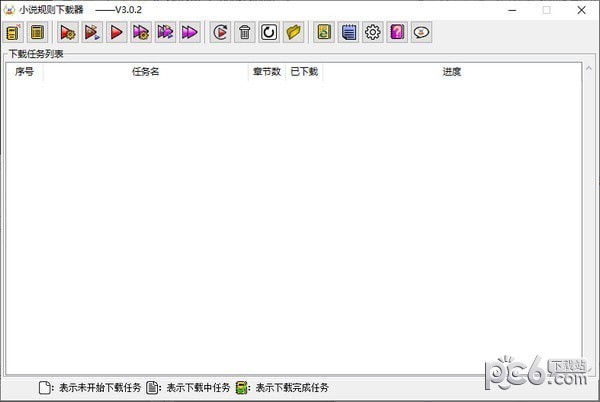Open download folder using yellow folder icon
Image resolution: width=600 pixels, height=402 pixels.
[293, 32]
